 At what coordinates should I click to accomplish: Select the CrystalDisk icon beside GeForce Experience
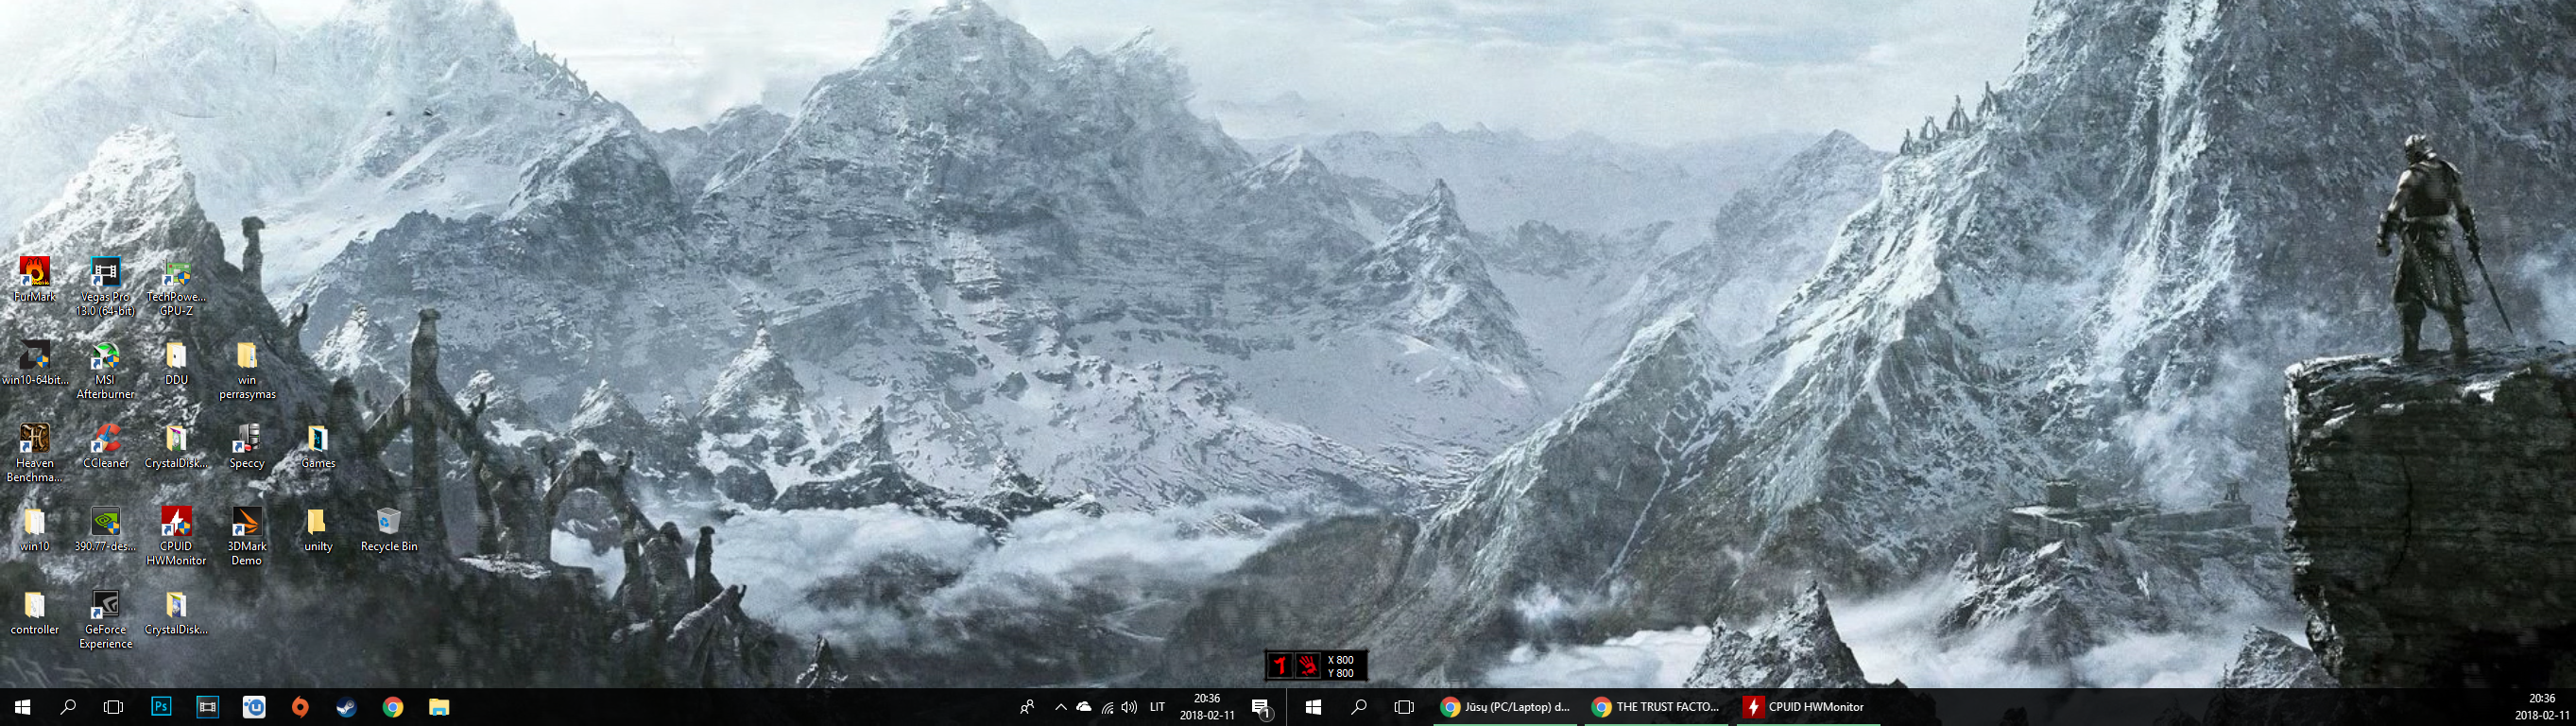point(176,613)
